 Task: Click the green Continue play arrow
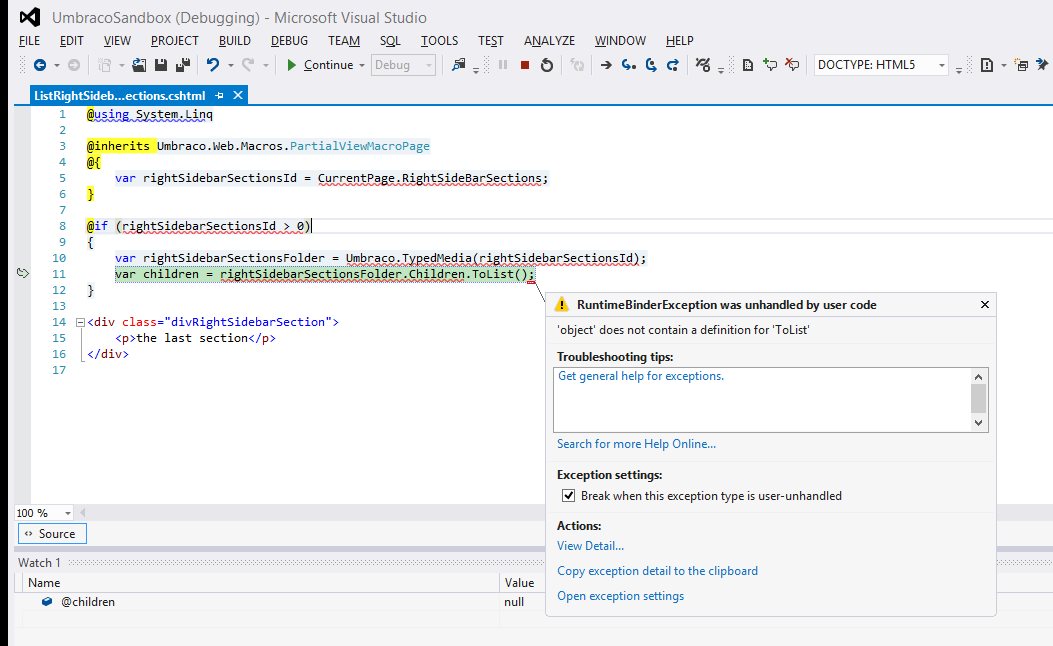click(x=291, y=65)
